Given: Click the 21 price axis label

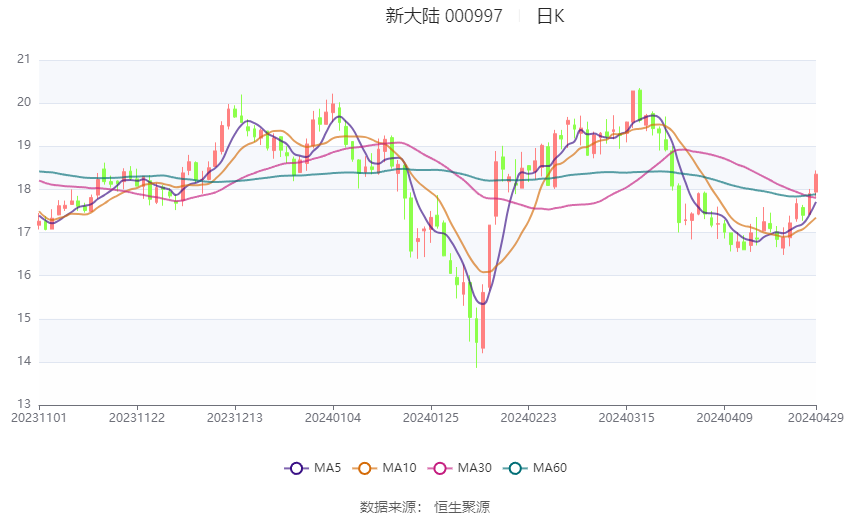Looking at the screenshot, I should (24, 60).
